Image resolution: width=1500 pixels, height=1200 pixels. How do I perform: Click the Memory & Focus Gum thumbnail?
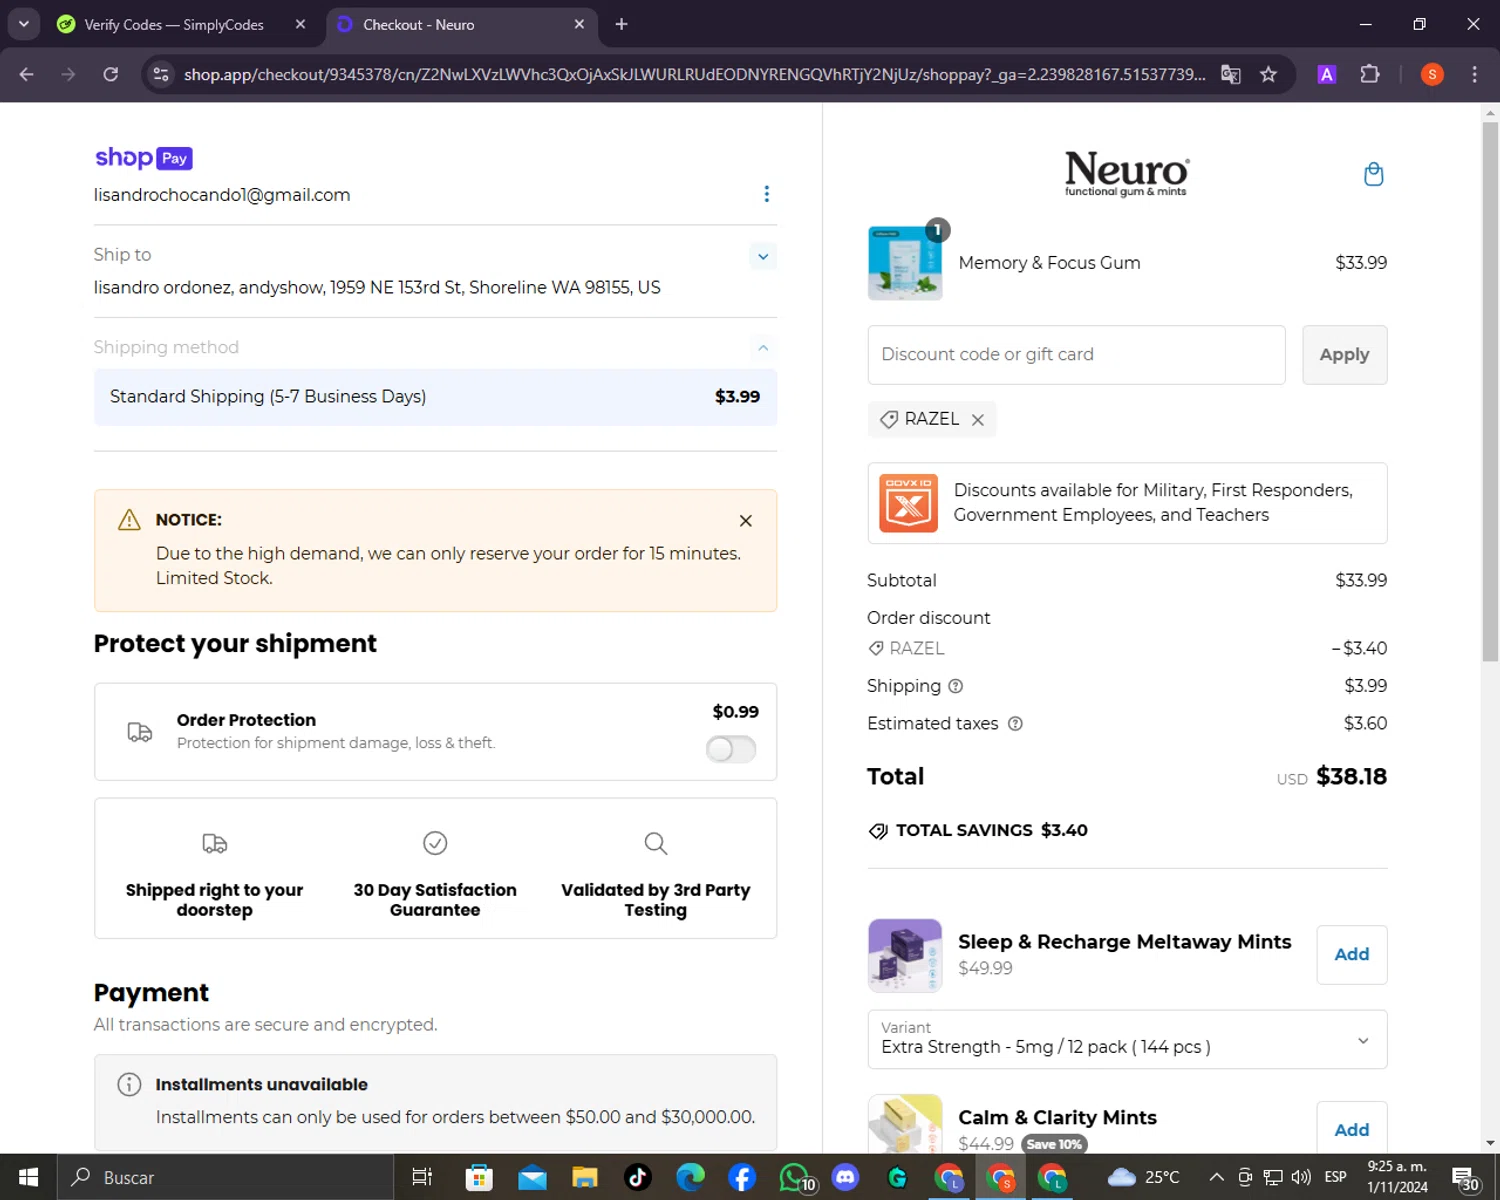(905, 263)
